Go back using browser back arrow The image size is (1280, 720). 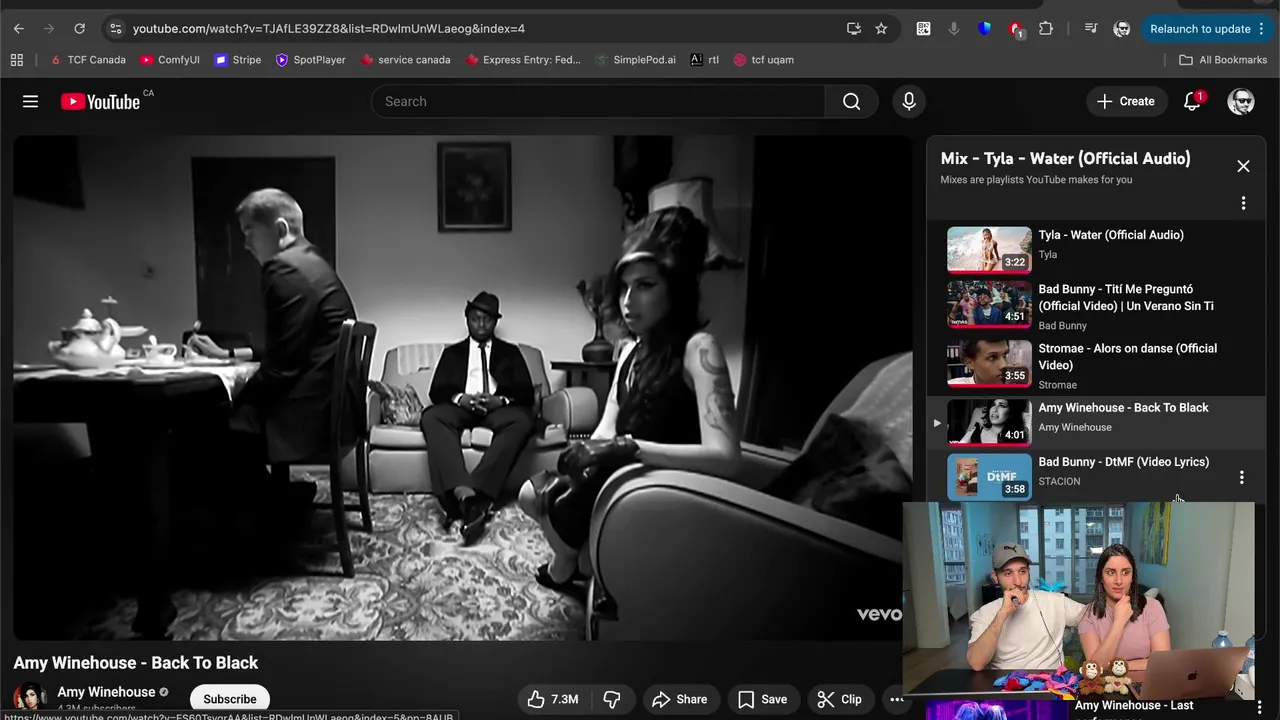(19, 29)
